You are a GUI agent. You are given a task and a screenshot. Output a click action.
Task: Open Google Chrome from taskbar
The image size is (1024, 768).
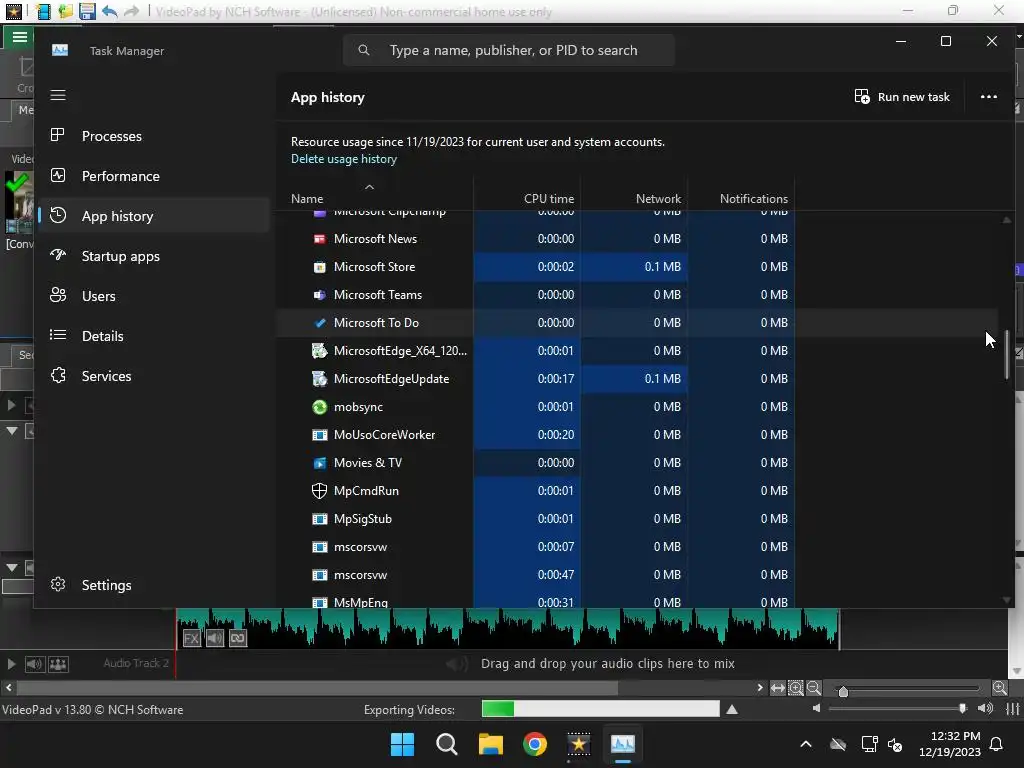535,744
